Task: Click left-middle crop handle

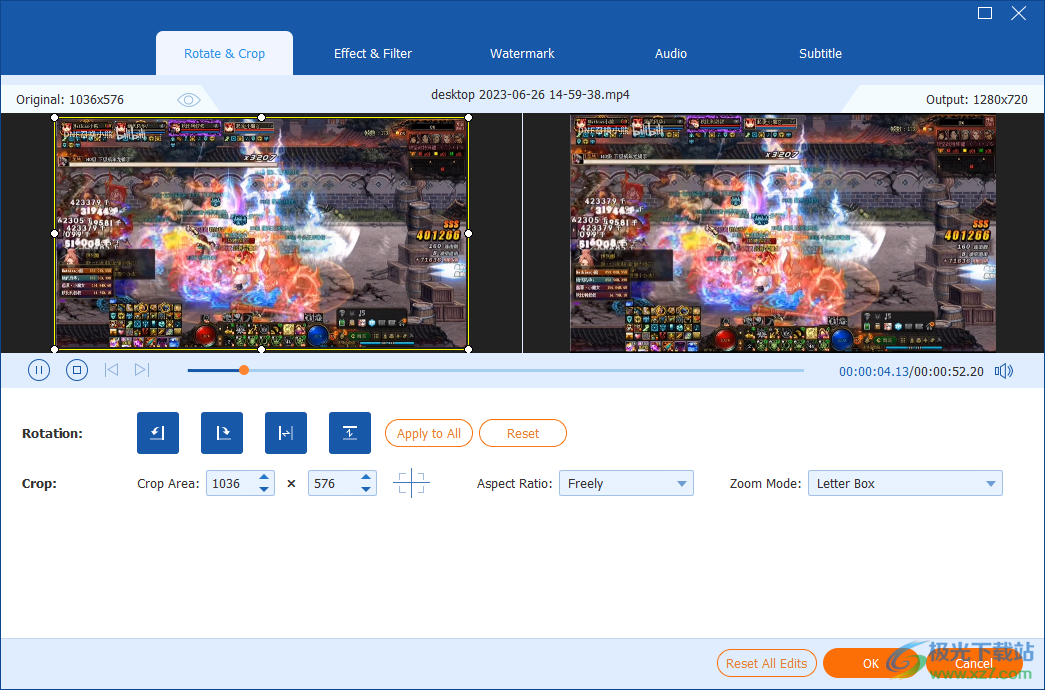Action: coord(55,233)
